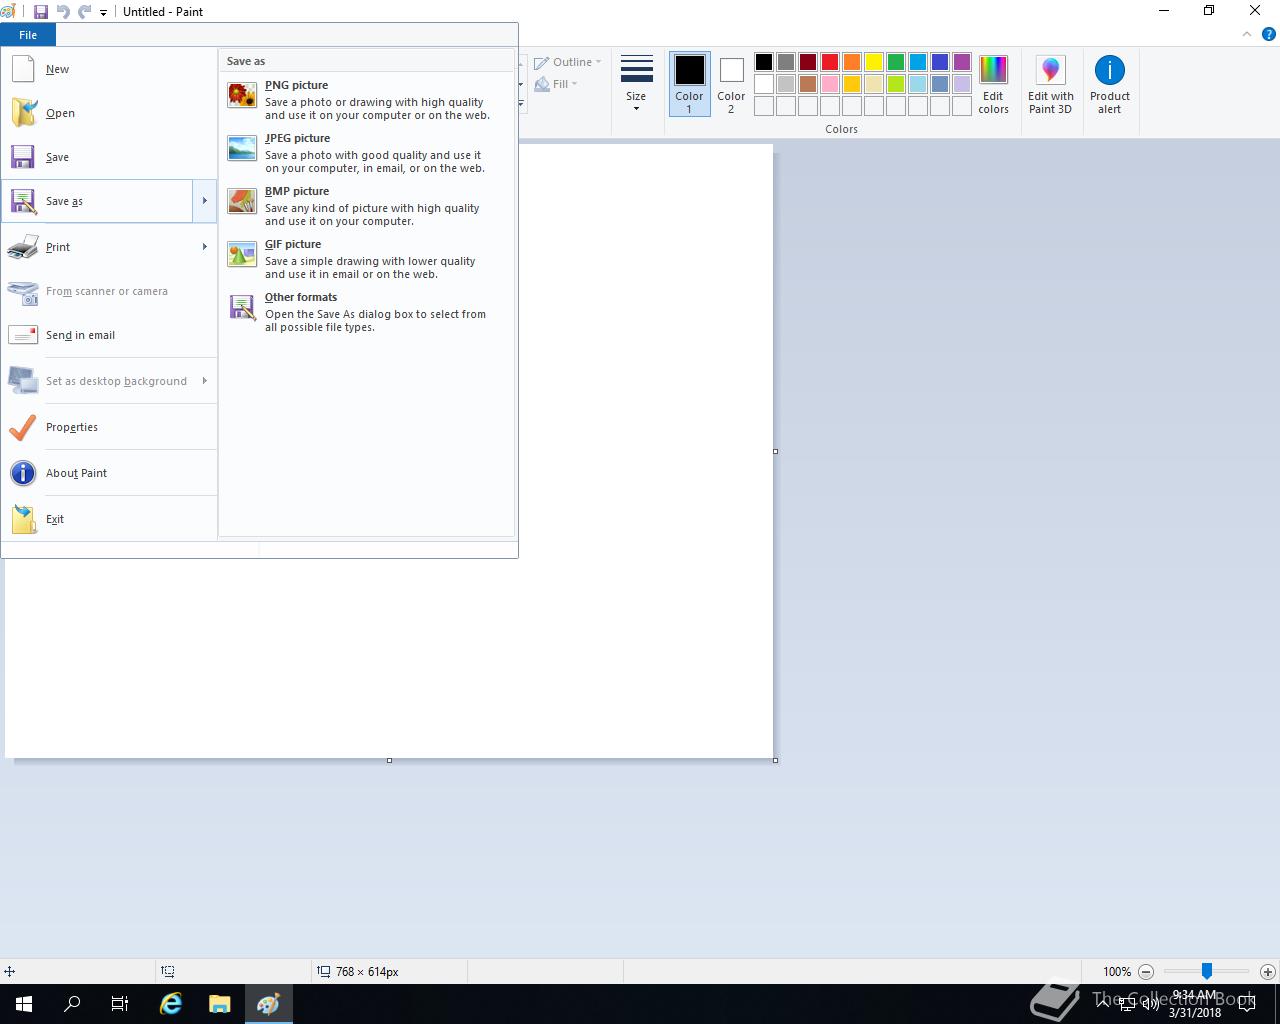This screenshot has height=1024, width=1280.
Task: Click the 100% zoom level text
Action: 1117,971
